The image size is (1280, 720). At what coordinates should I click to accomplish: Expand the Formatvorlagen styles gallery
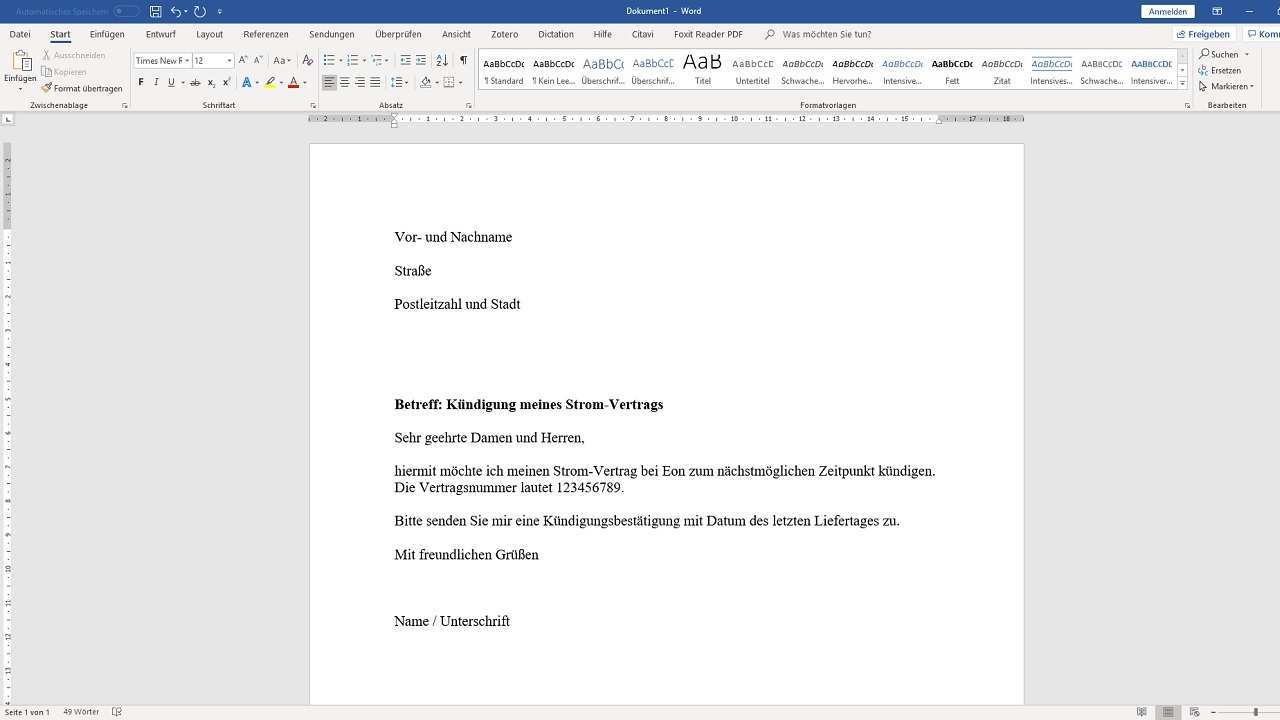coord(1182,85)
